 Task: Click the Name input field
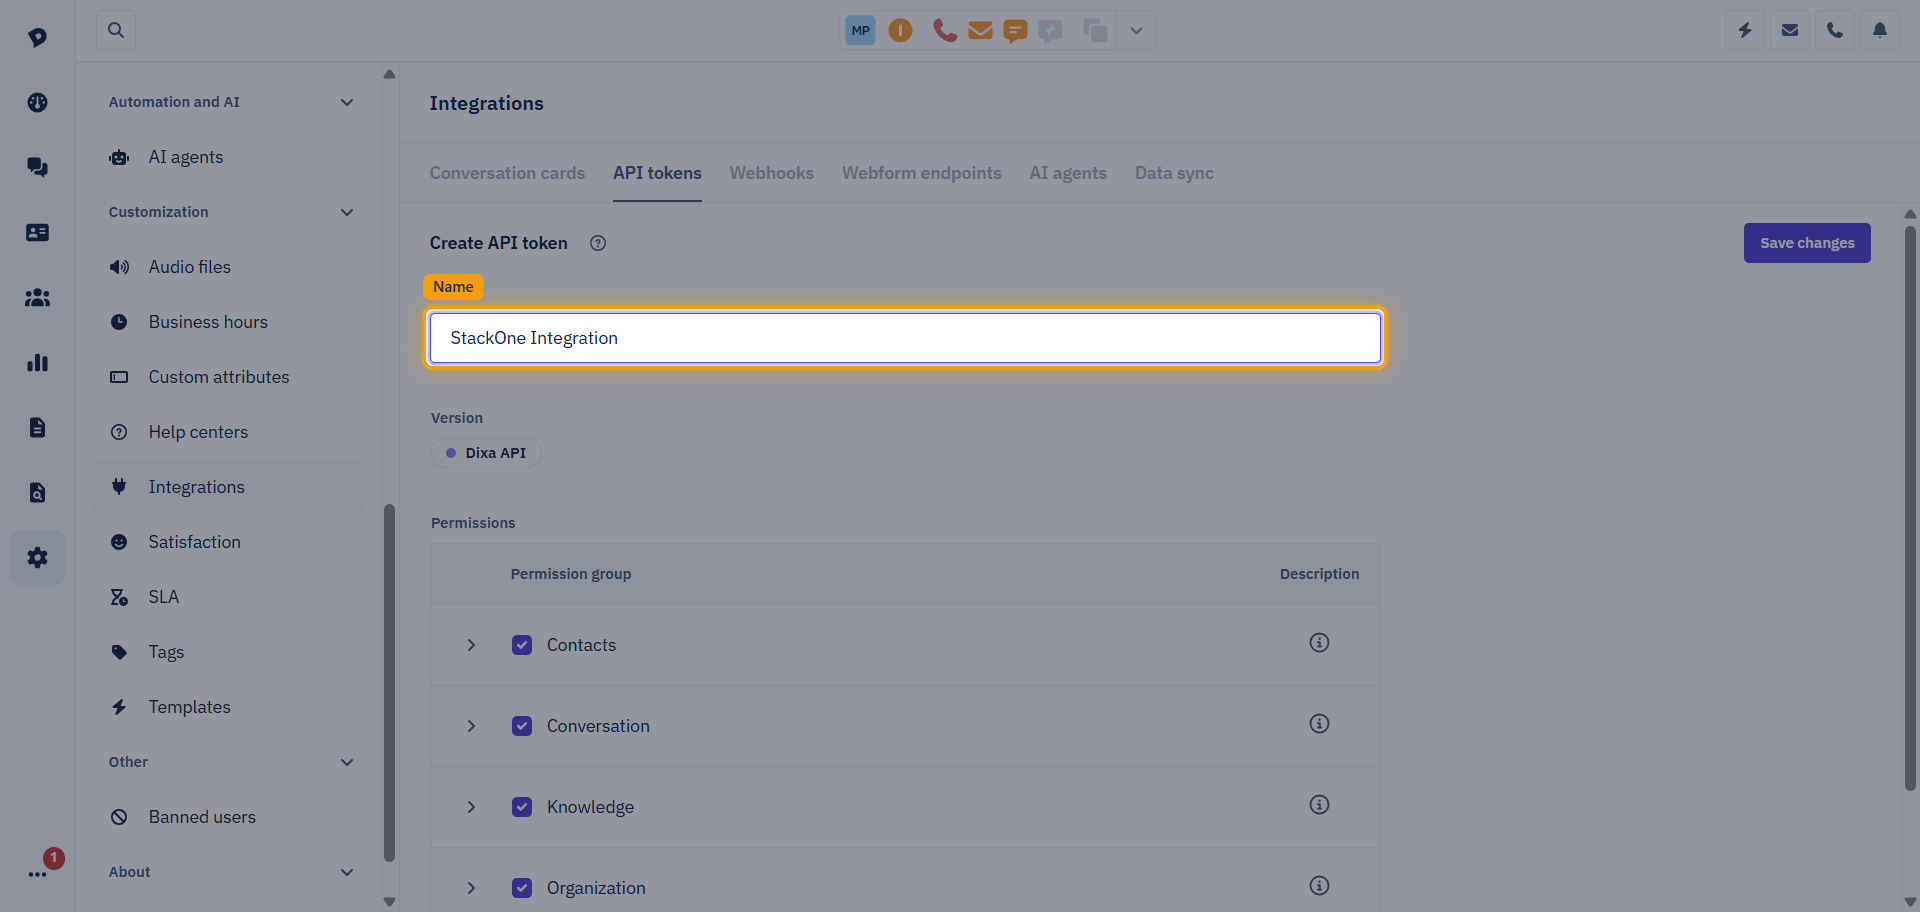[x=905, y=338]
